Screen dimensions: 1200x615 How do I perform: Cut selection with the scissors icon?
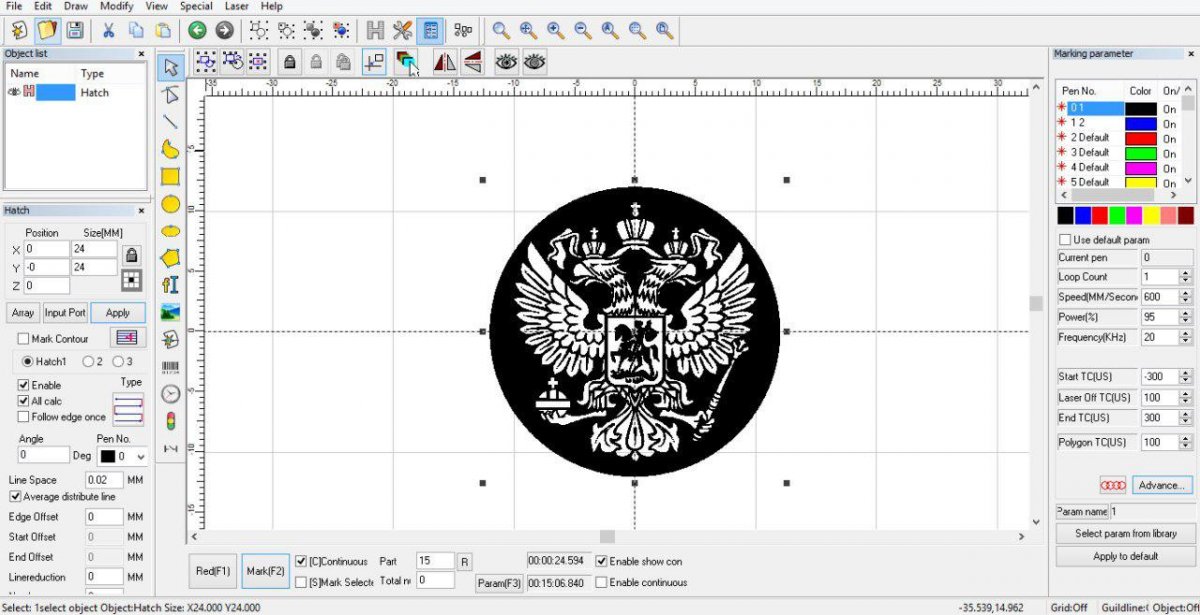(x=109, y=31)
